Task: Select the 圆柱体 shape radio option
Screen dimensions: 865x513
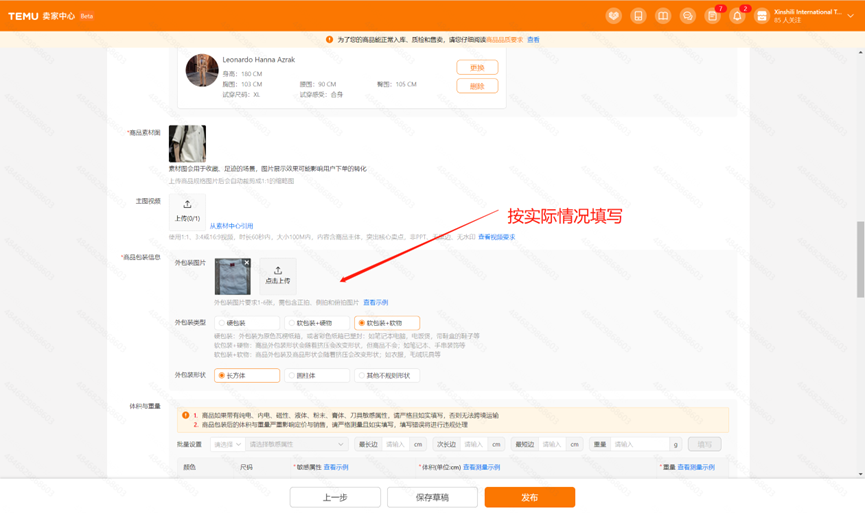Action: click(x=317, y=376)
